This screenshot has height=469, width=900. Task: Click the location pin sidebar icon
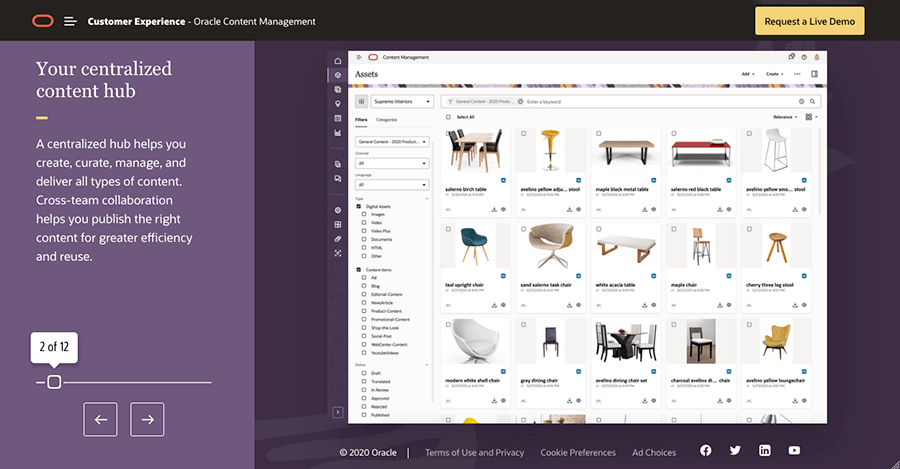[x=338, y=104]
